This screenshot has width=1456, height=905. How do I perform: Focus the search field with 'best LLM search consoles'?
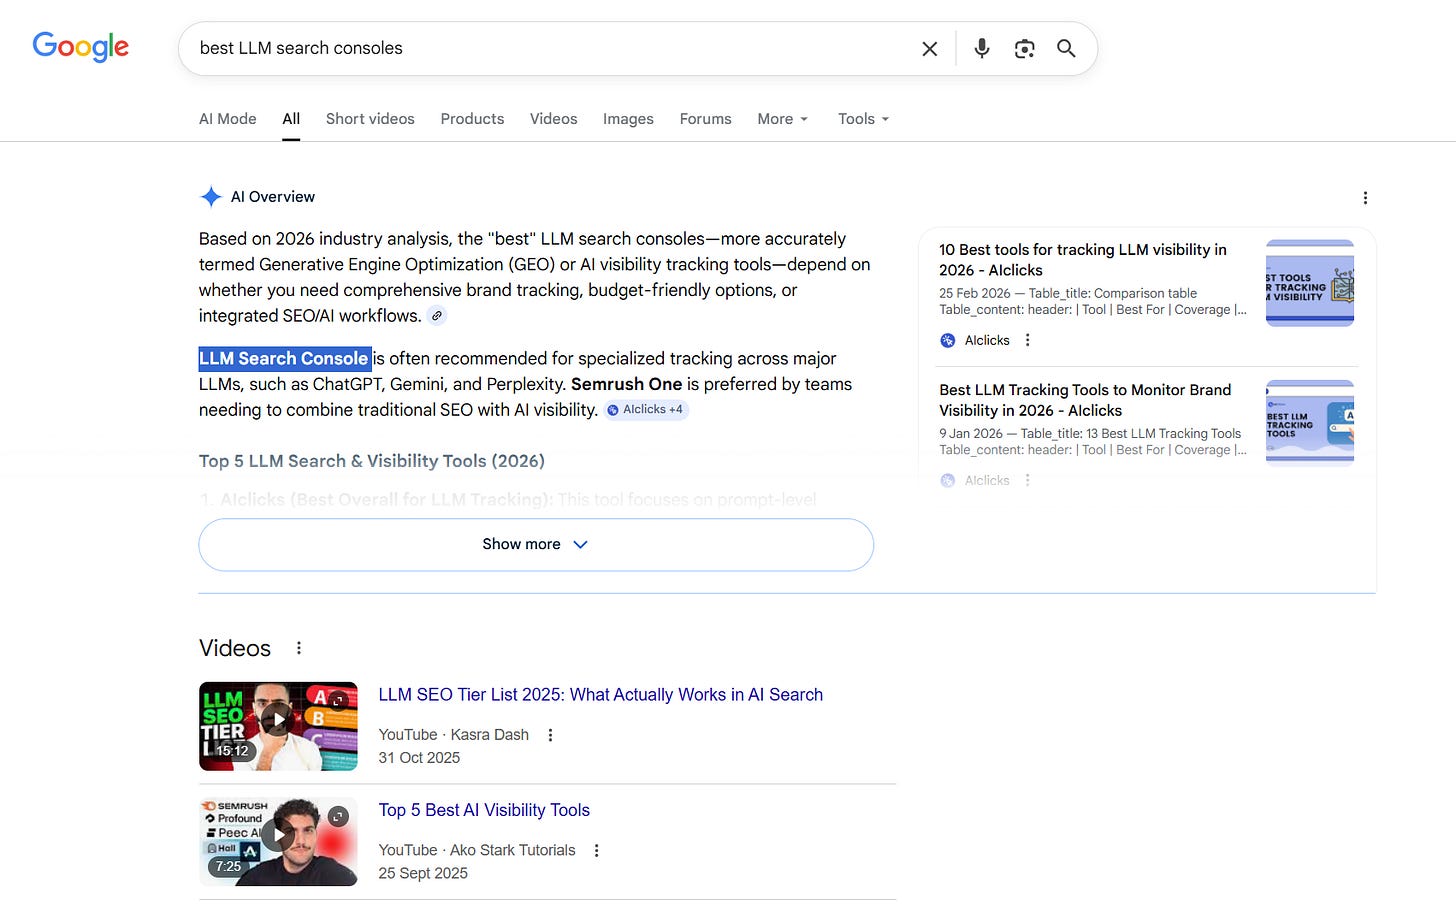550,49
